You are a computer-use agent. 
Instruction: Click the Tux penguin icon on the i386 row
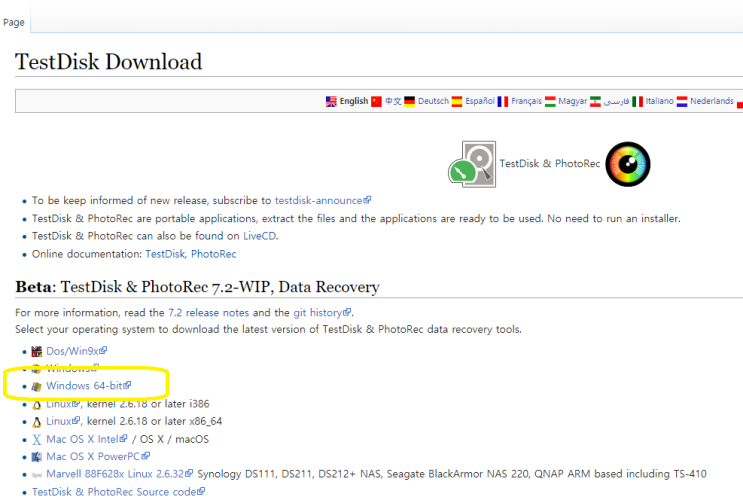tap(36, 404)
